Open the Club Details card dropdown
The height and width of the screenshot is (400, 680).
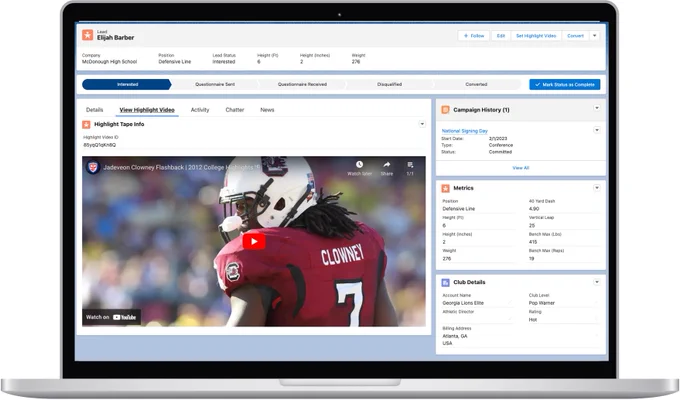(597, 282)
